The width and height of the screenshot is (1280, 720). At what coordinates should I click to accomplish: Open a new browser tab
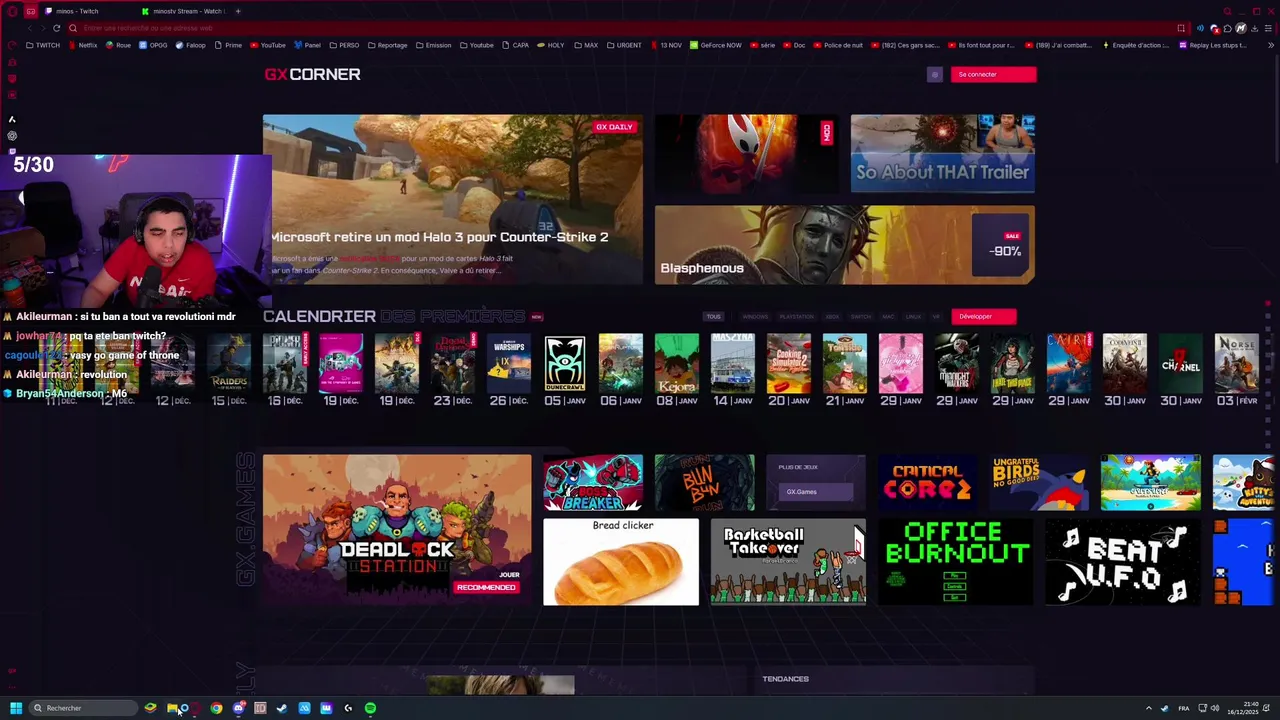tap(238, 11)
